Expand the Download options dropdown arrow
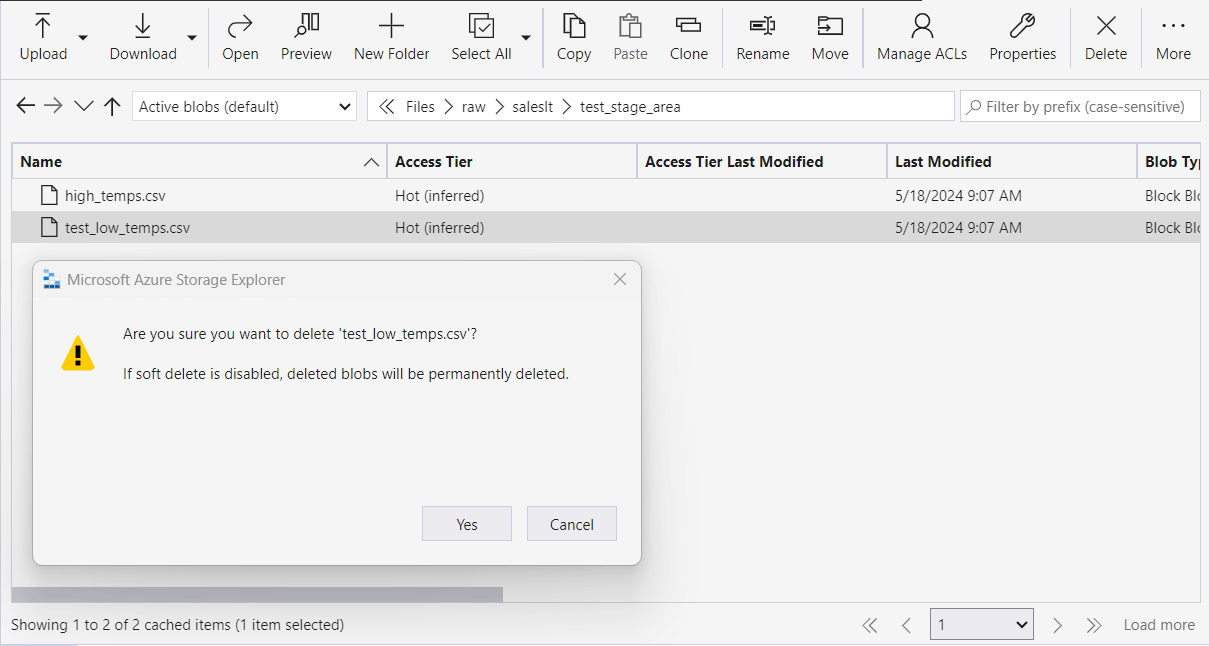This screenshot has width=1209, height=646. pyautogui.click(x=192, y=38)
